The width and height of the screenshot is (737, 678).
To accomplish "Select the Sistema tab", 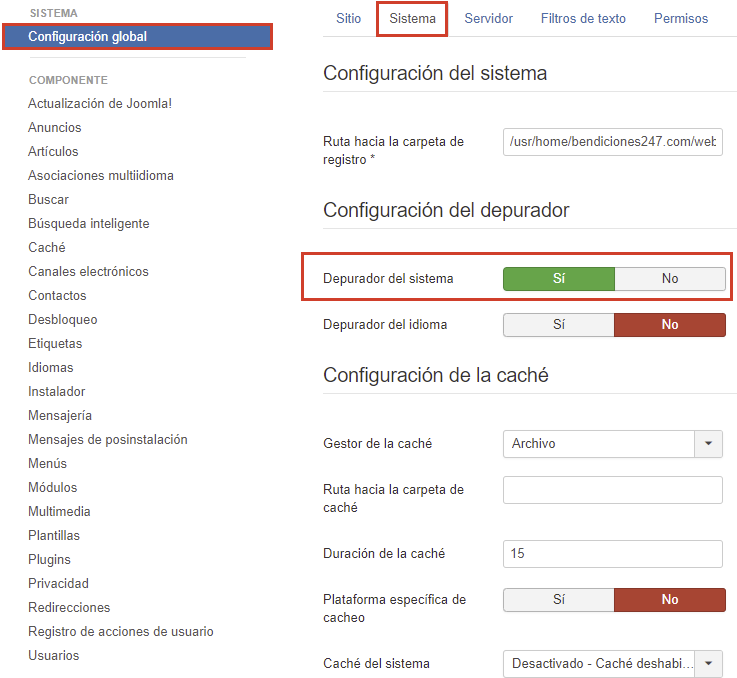I will pos(412,19).
